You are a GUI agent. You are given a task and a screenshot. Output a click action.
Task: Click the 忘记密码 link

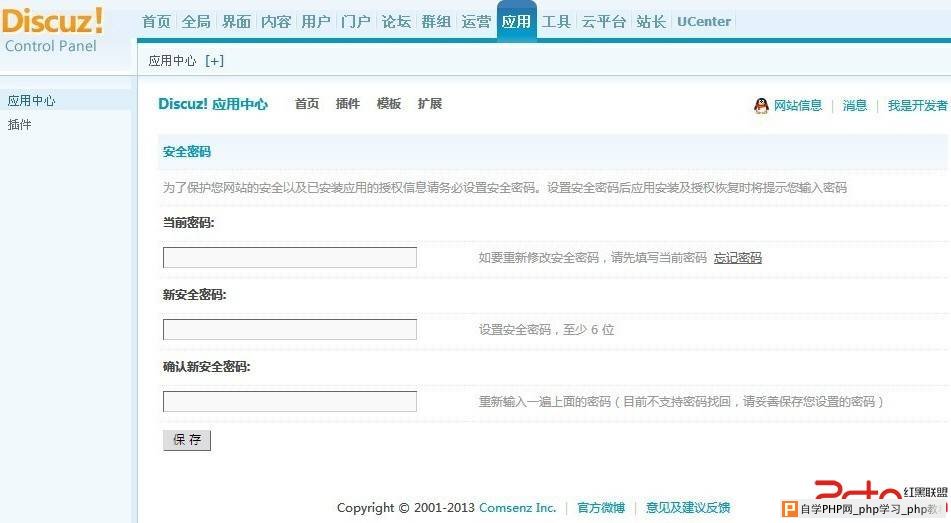pyautogui.click(x=738, y=258)
